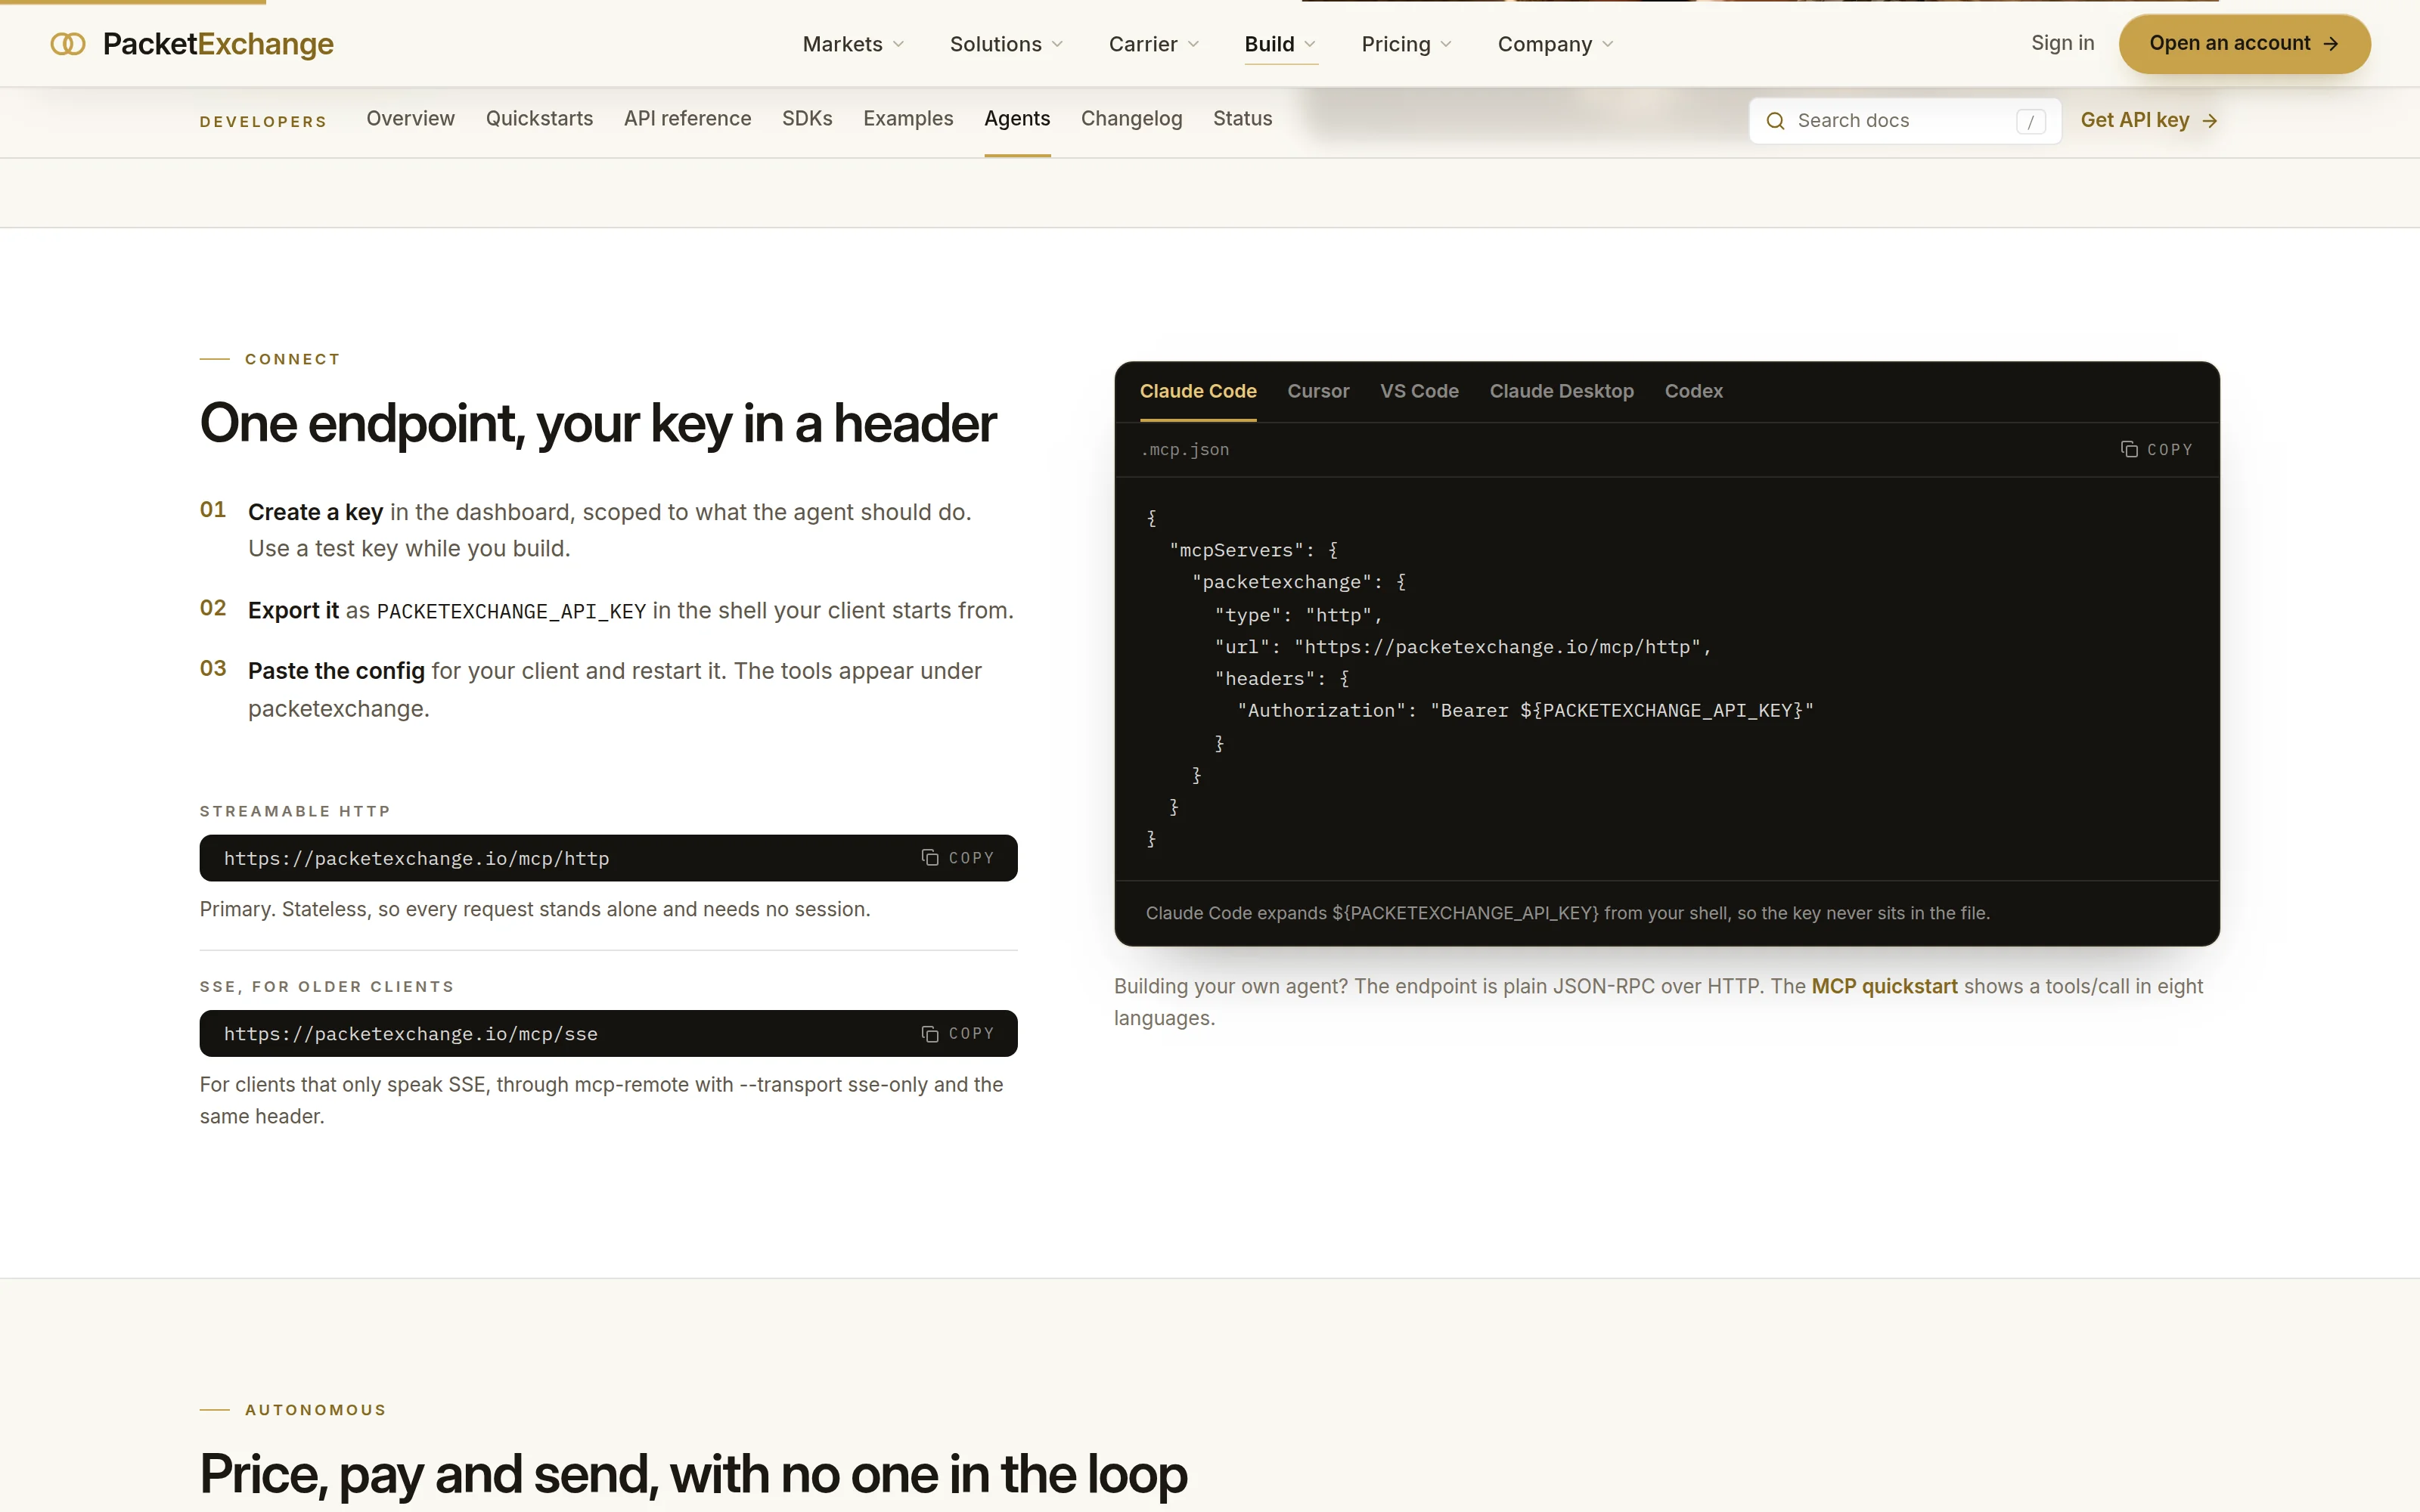Click Open an account button
This screenshot has width=2420, height=1512.
[2244, 44]
